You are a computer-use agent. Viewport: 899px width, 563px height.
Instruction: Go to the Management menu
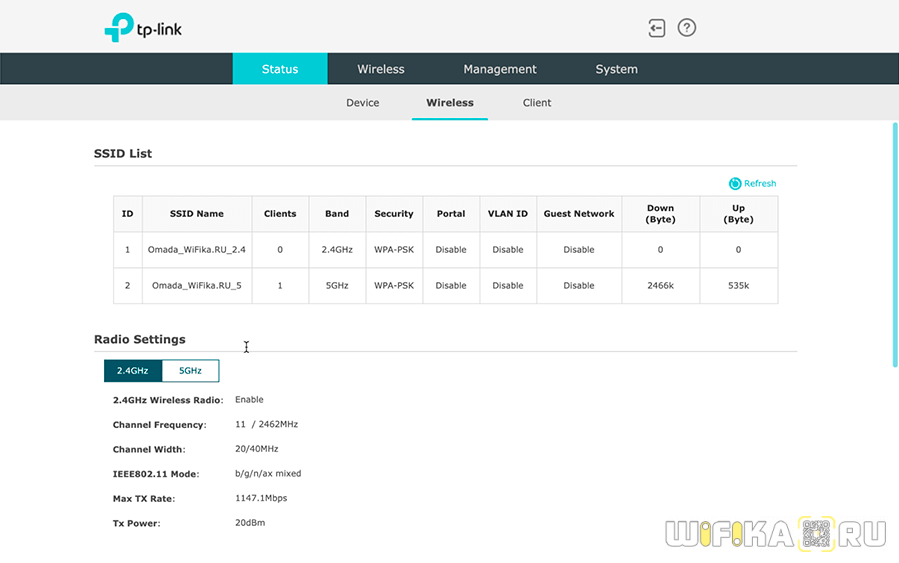tap(500, 69)
